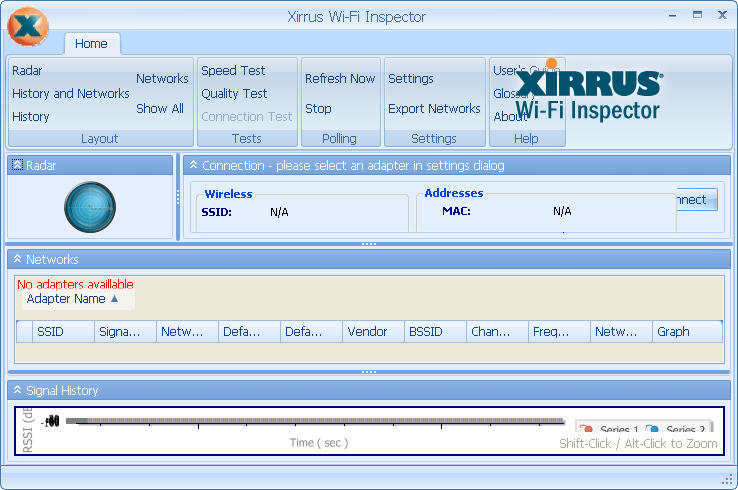The image size is (738, 490).
Task: Run the Speed Test
Action: (x=233, y=71)
